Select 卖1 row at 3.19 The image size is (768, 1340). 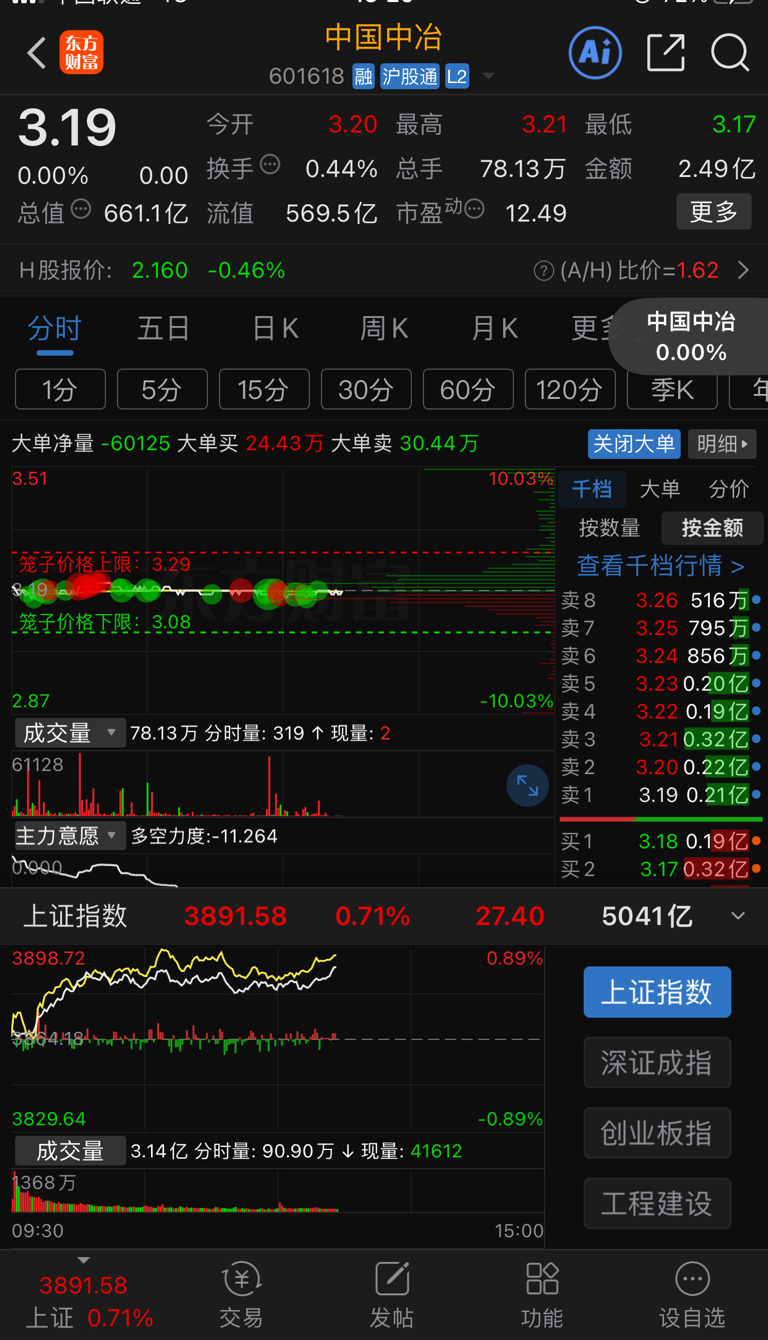[660, 795]
